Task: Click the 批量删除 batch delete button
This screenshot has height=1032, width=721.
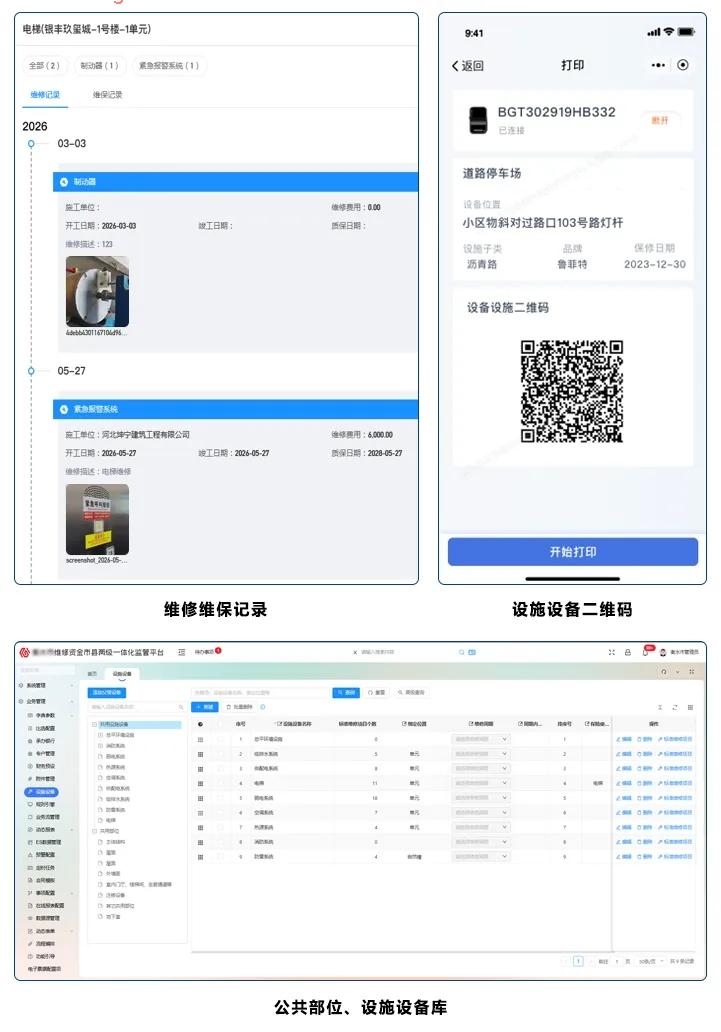Action: [240, 707]
